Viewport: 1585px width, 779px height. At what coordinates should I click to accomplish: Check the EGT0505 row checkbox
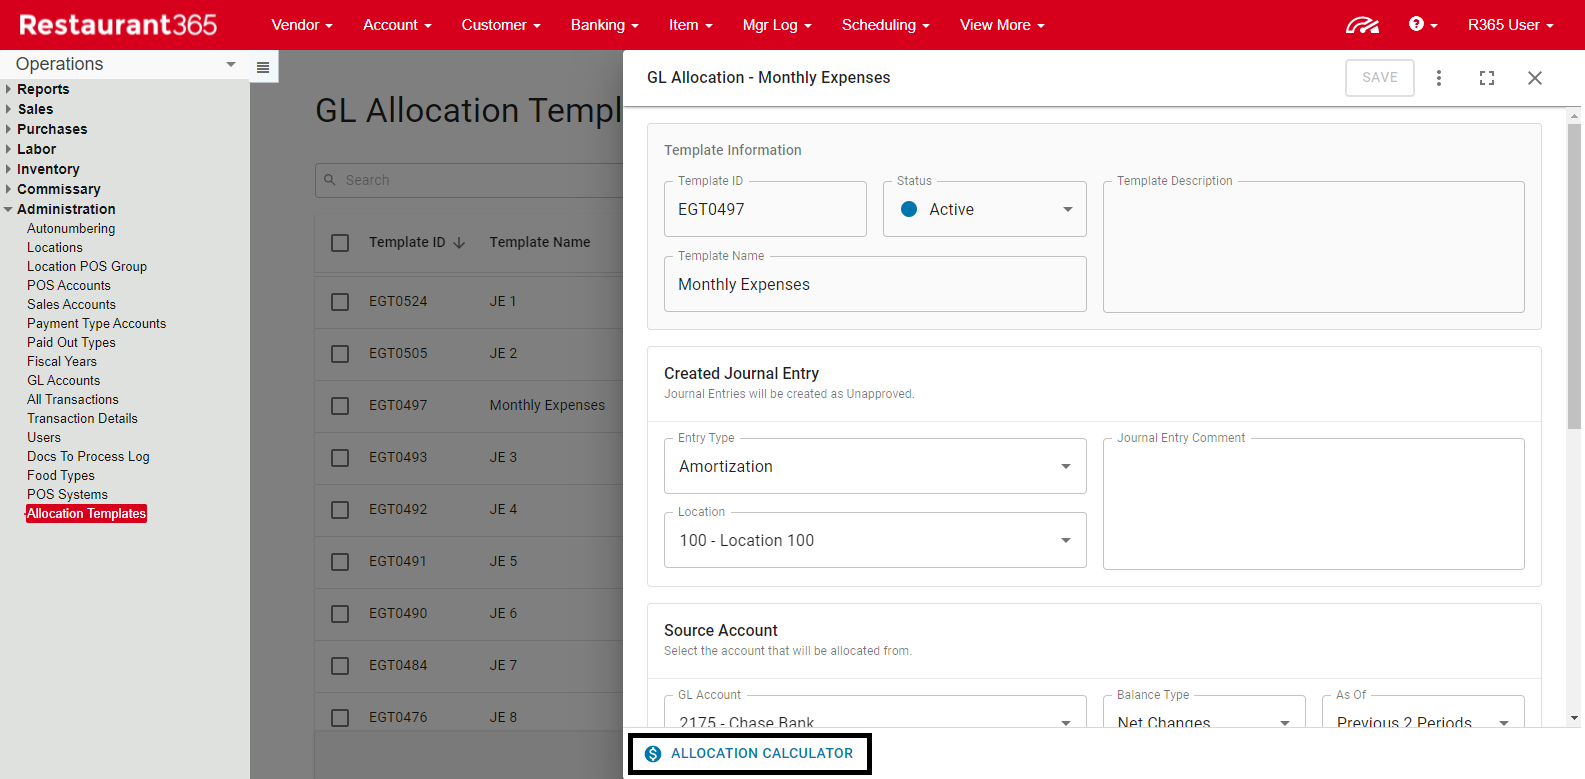click(340, 354)
